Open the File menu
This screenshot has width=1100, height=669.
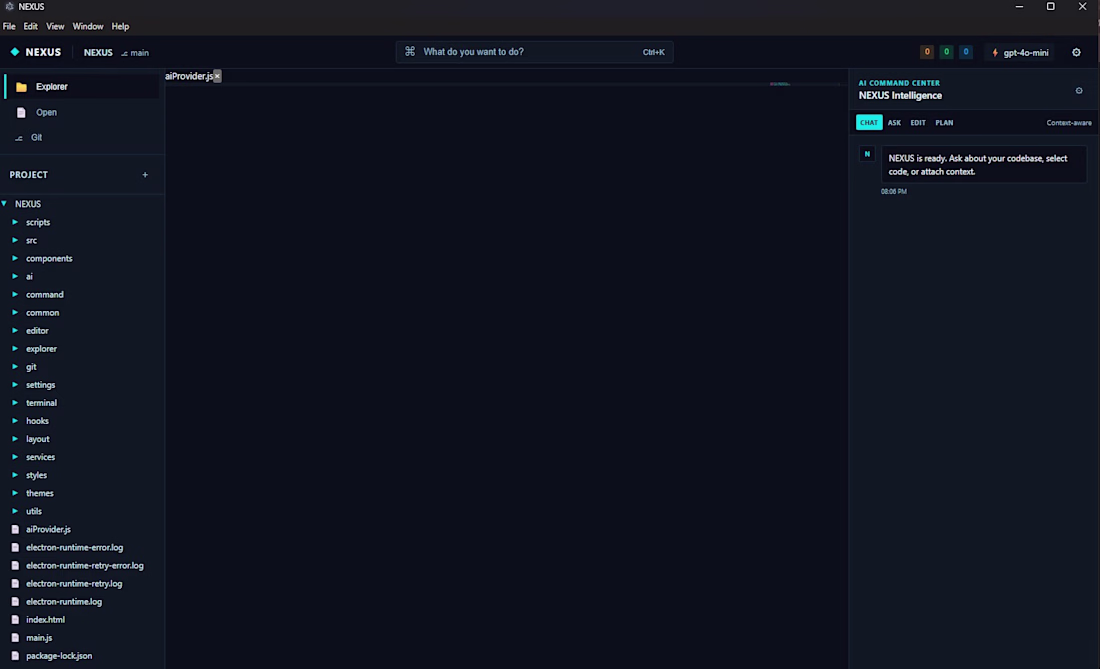pyautogui.click(x=9, y=27)
